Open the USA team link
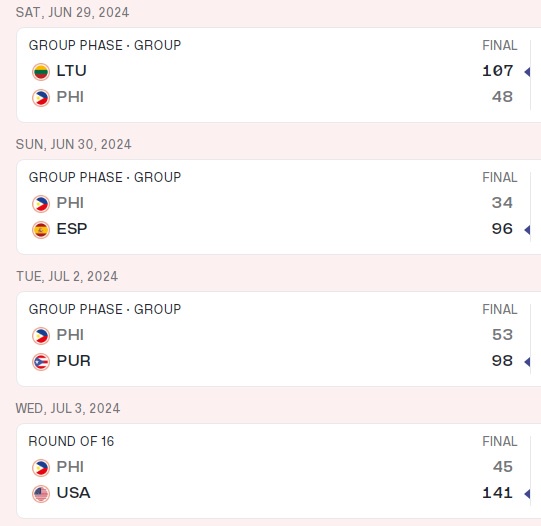The image size is (541, 526). click(x=73, y=493)
